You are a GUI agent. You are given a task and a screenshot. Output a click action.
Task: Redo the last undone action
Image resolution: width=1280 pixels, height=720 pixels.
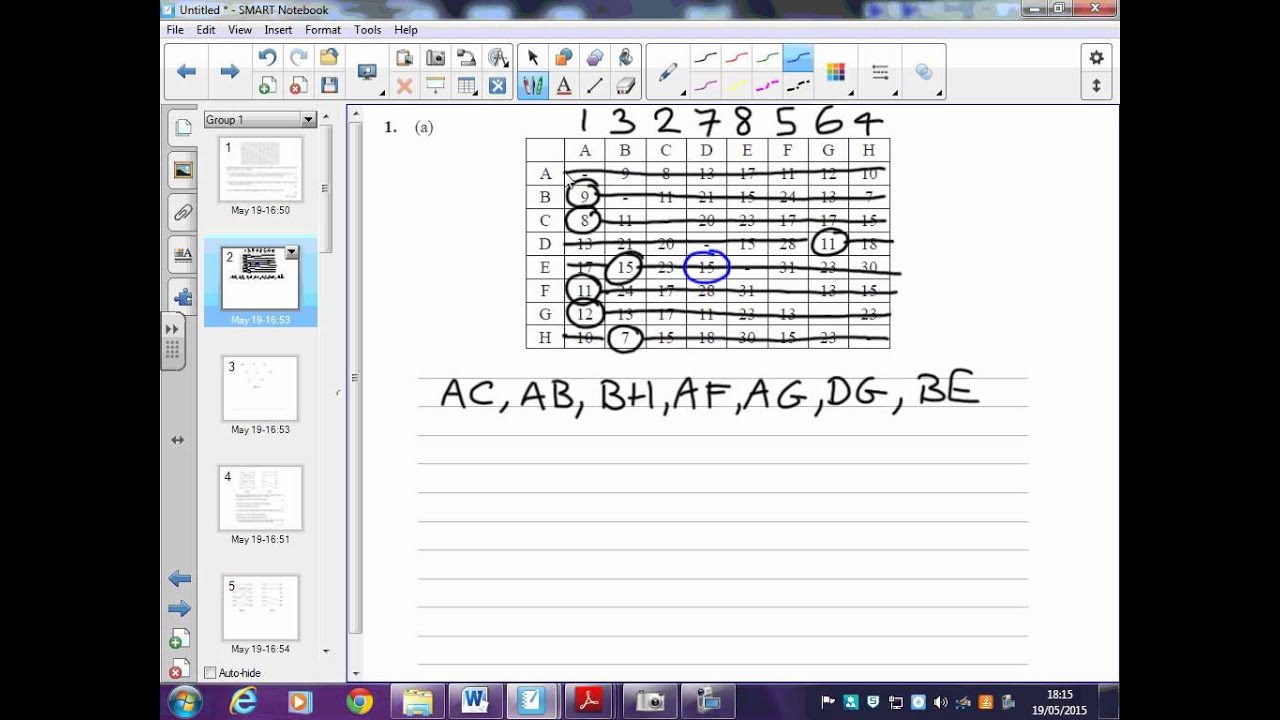[298, 57]
